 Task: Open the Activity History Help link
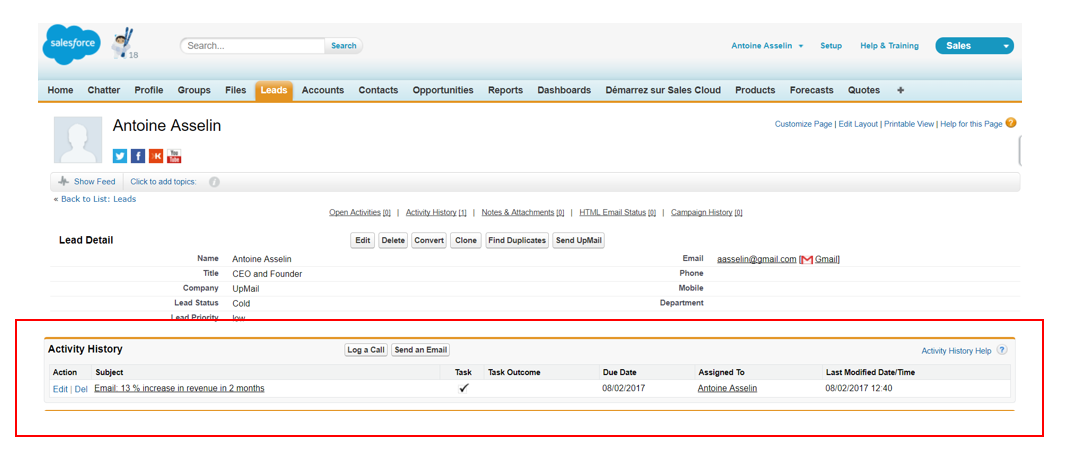click(957, 351)
